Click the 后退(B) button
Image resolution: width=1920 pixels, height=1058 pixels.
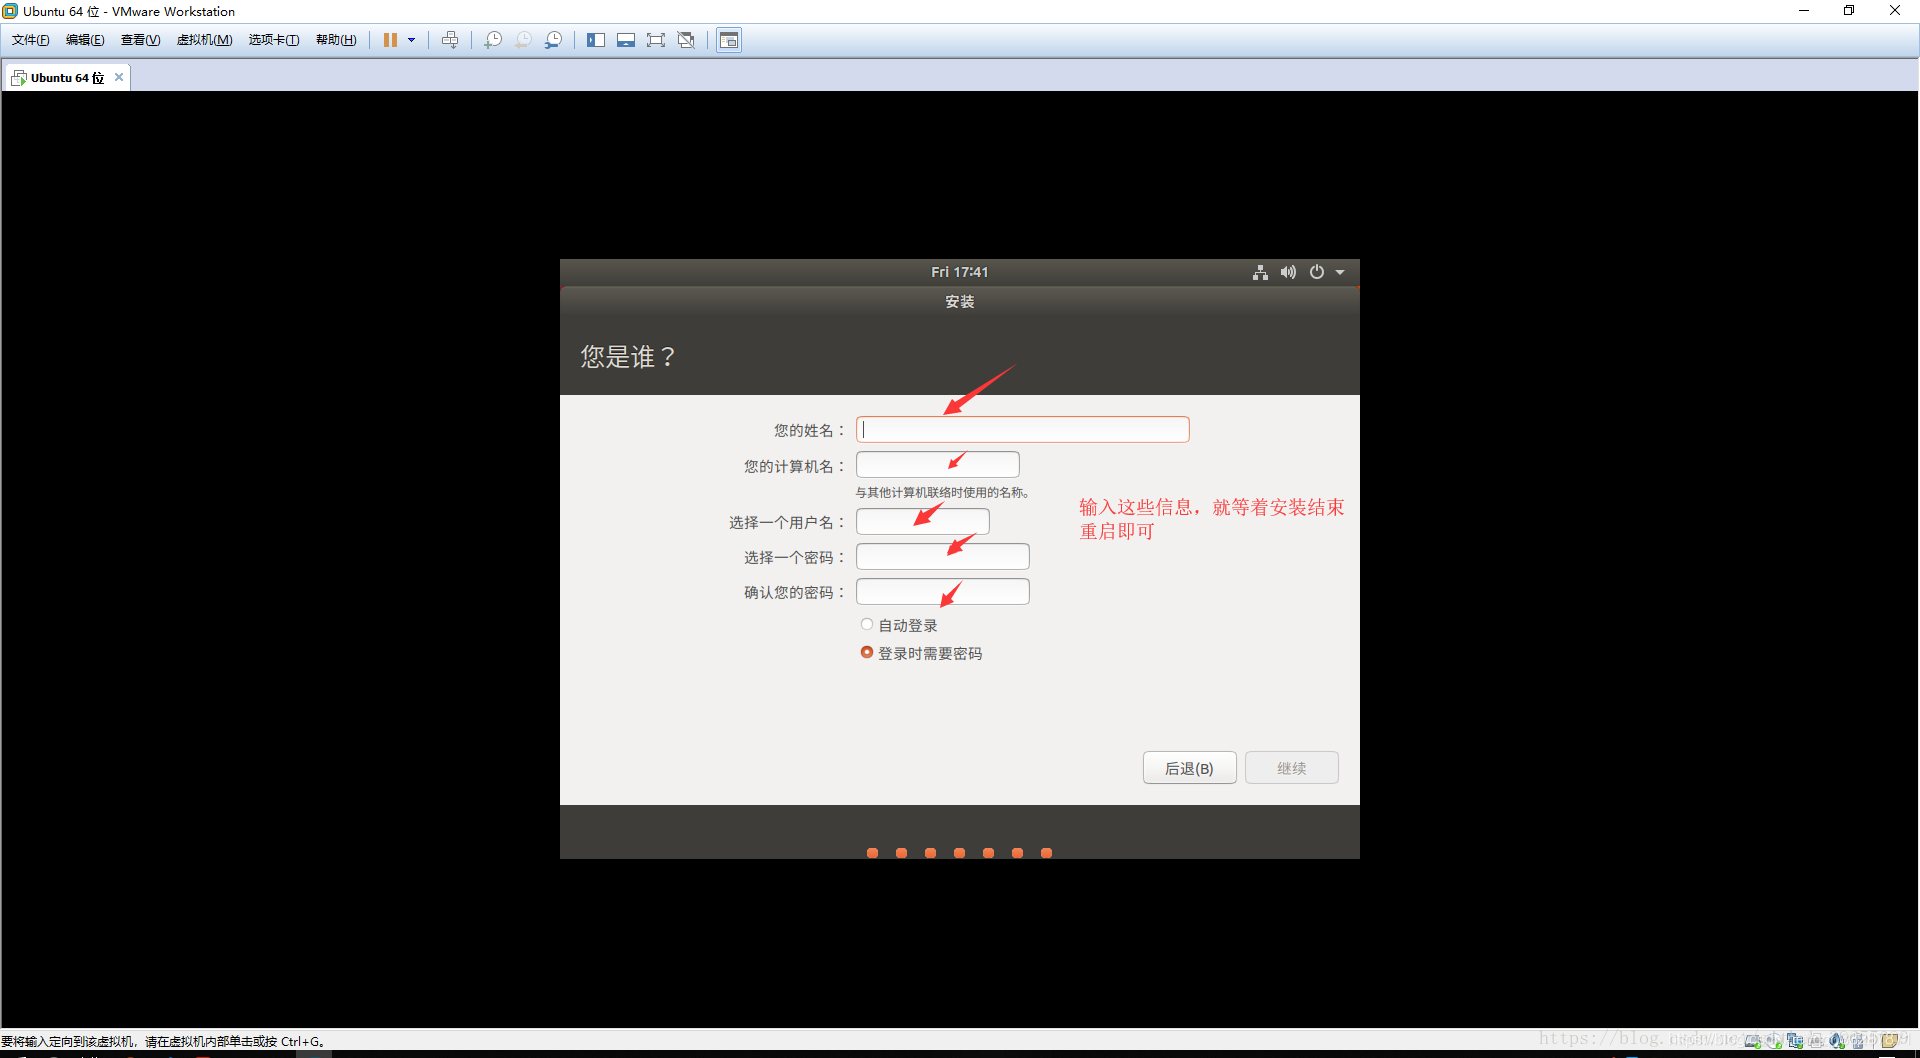coord(1189,767)
